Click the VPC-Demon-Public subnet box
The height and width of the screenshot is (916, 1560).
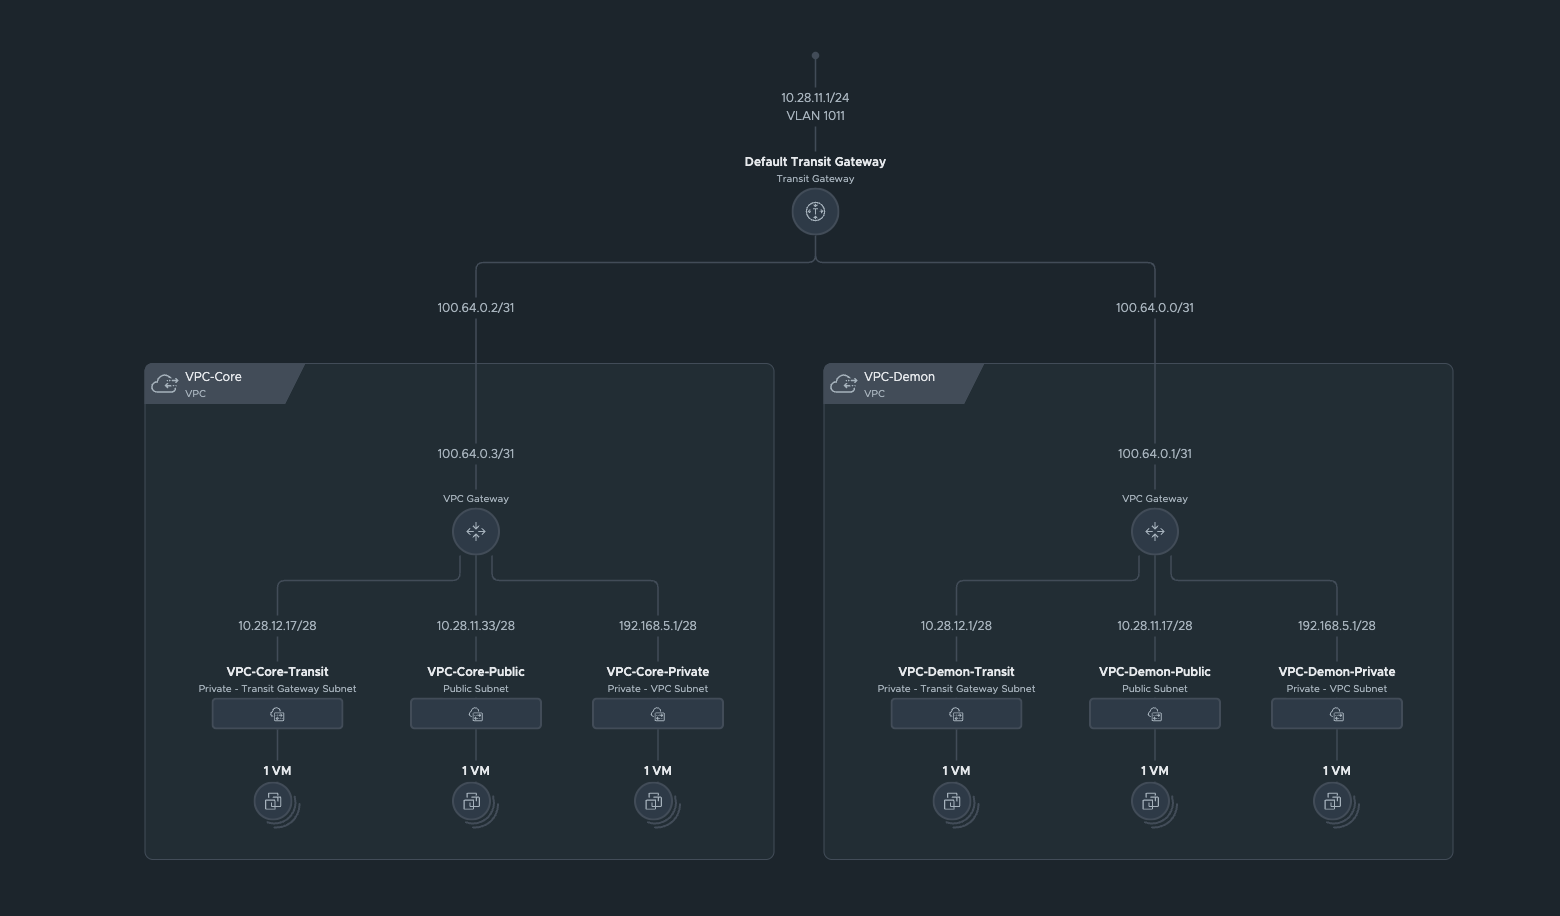click(x=1154, y=714)
